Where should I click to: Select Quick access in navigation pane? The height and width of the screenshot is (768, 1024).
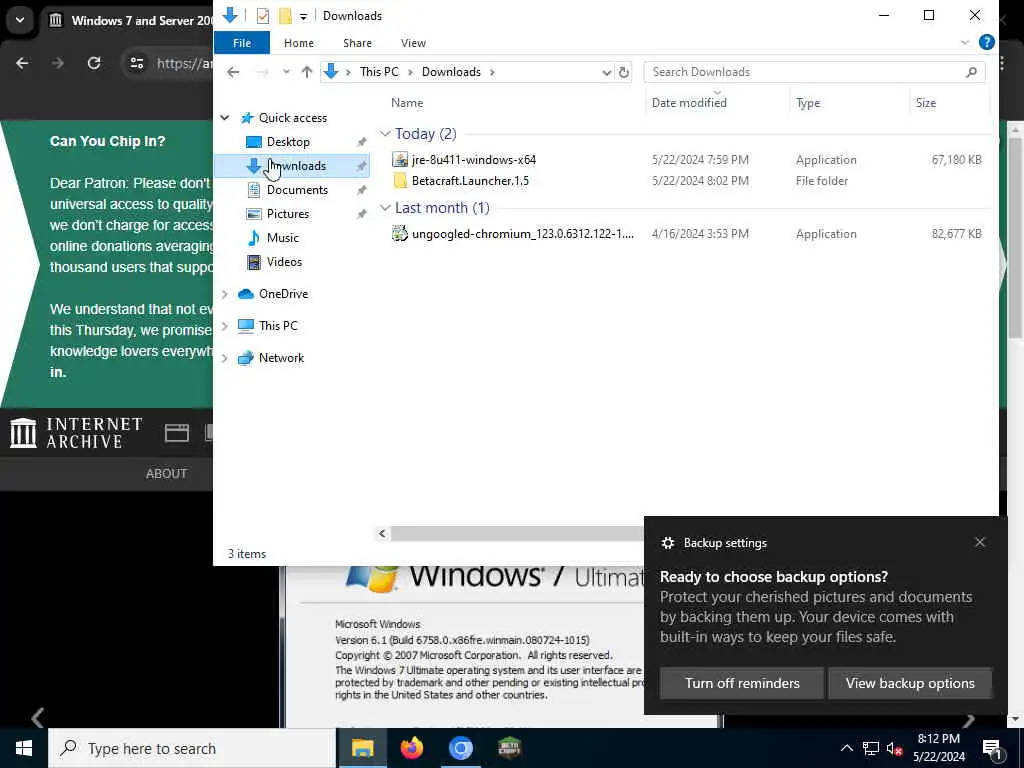[293, 118]
